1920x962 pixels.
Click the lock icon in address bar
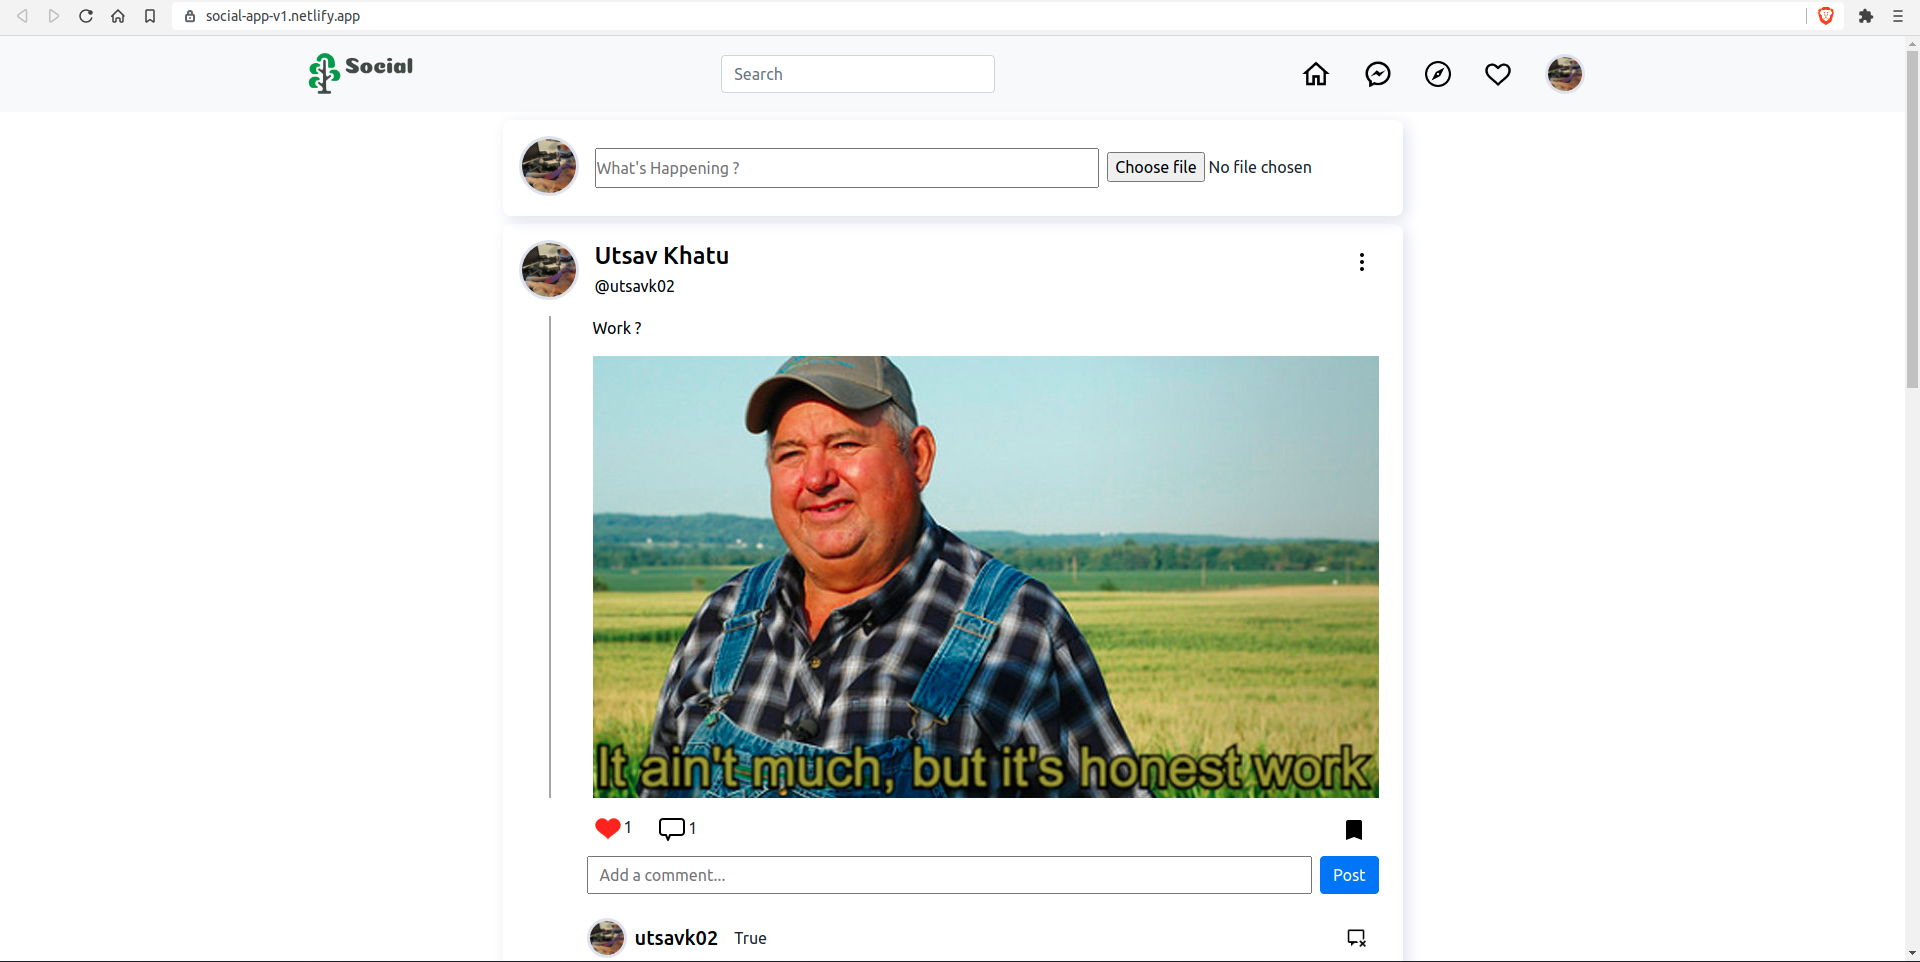click(190, 16)
